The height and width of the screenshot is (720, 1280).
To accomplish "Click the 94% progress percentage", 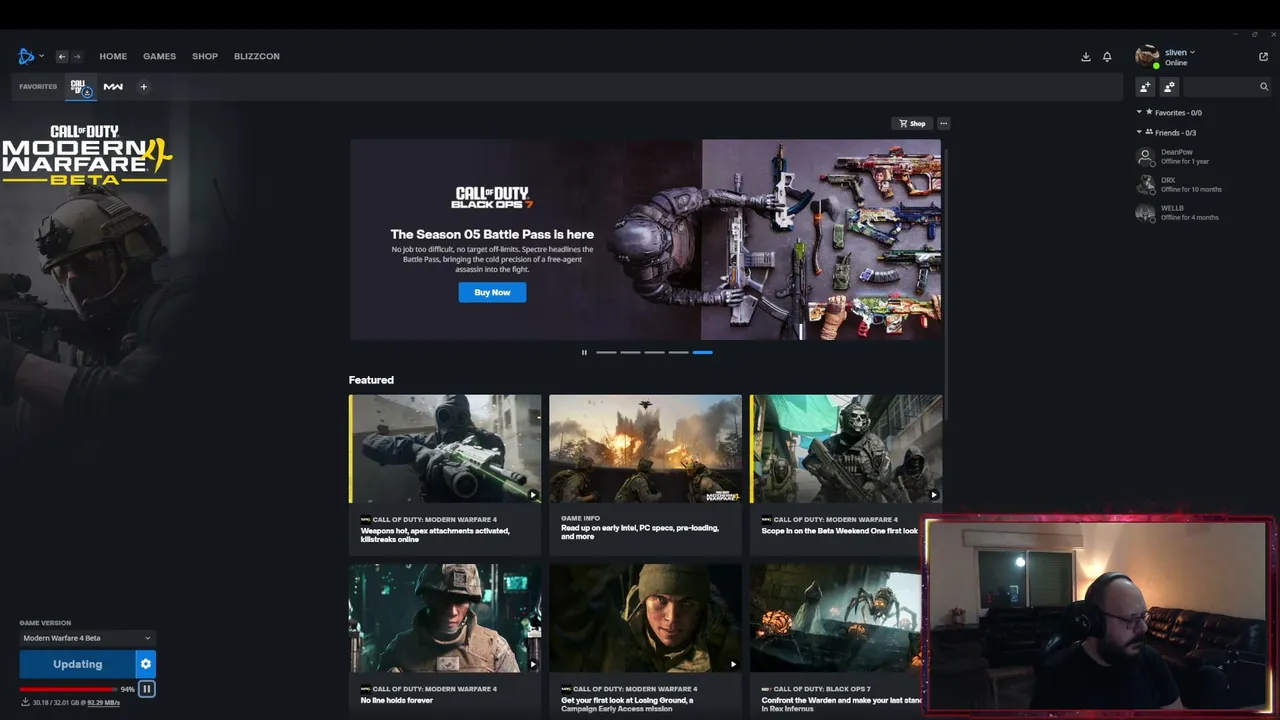I will 127,689.
